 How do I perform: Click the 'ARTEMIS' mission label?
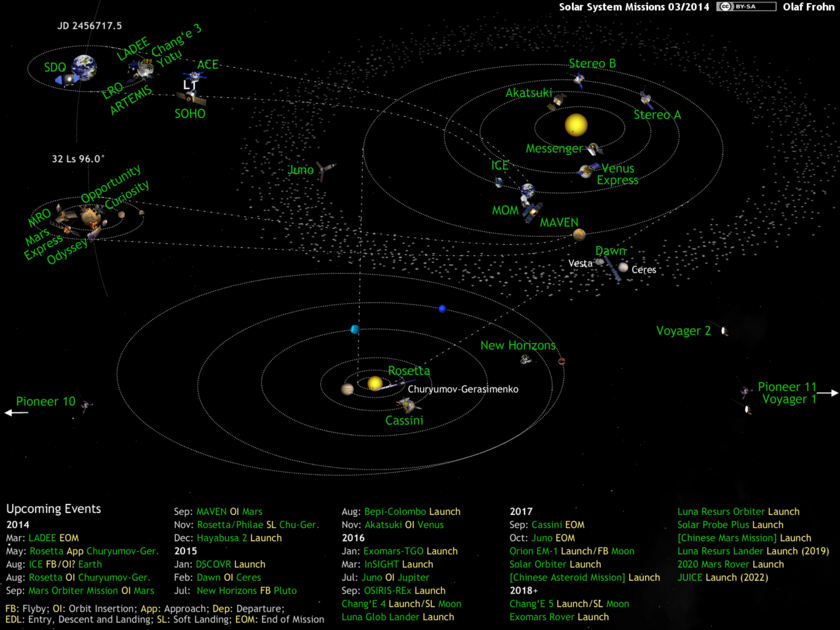point(131,100)
